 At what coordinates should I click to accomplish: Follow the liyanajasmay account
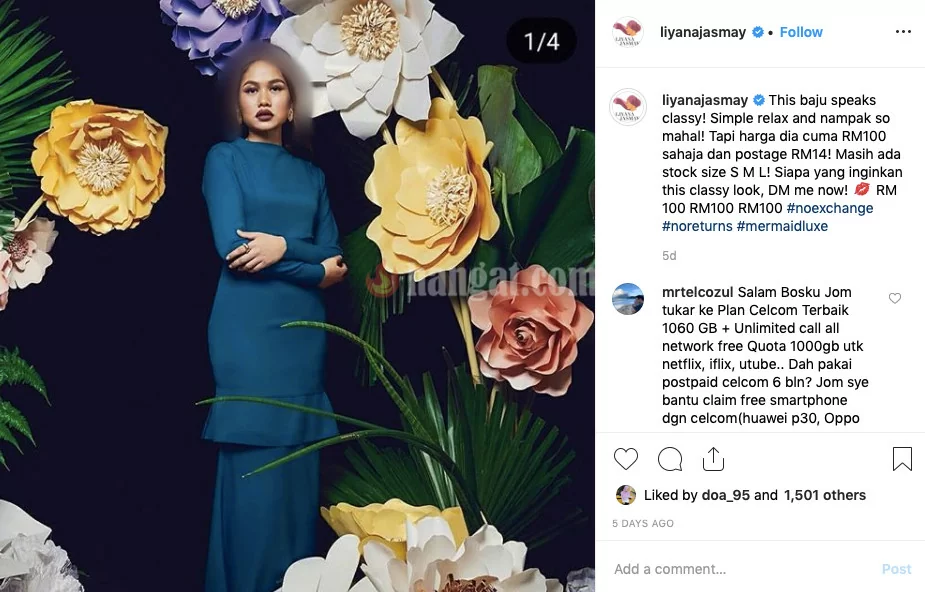[x=801, y=32]
